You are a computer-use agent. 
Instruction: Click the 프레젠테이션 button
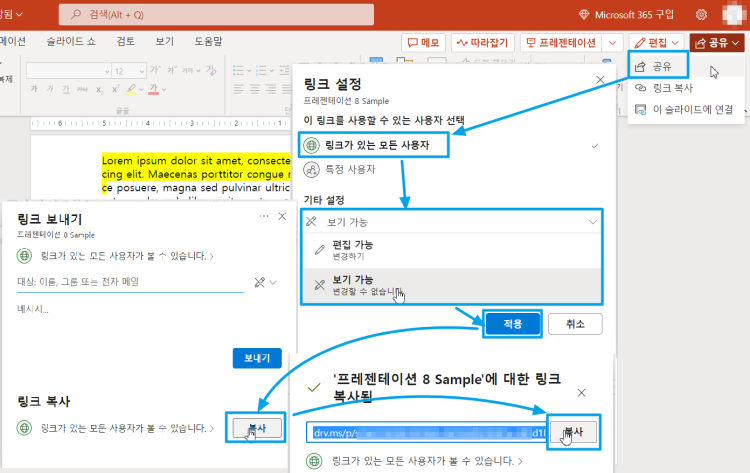[561, 43]
